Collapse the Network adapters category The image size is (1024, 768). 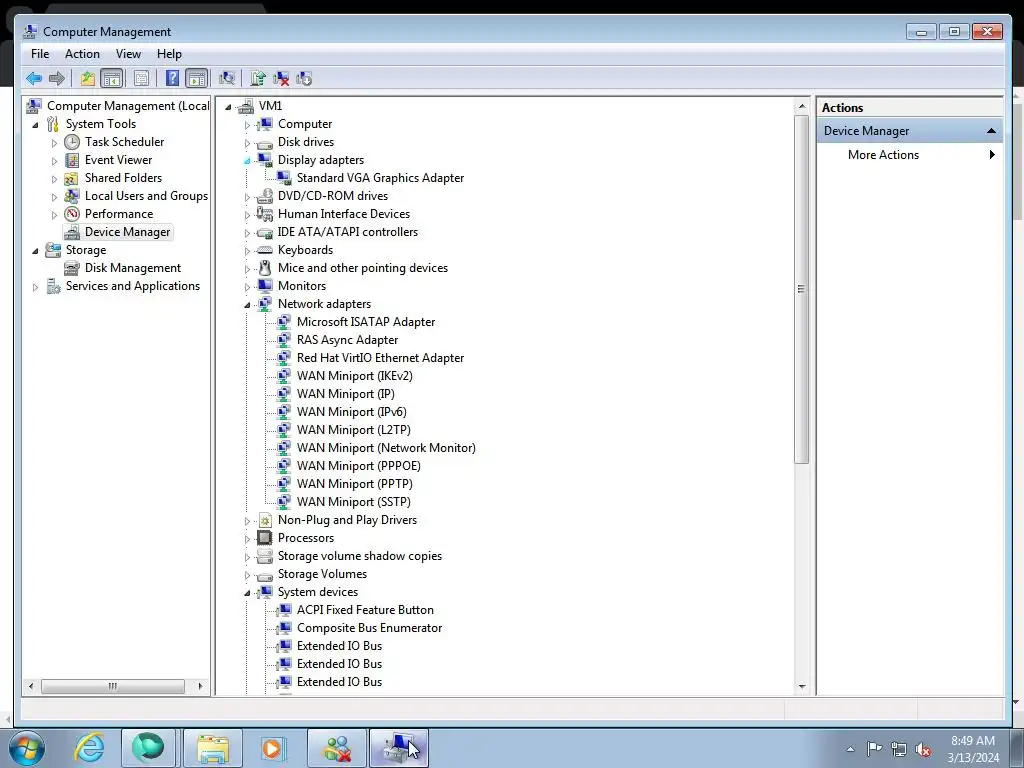247,305
